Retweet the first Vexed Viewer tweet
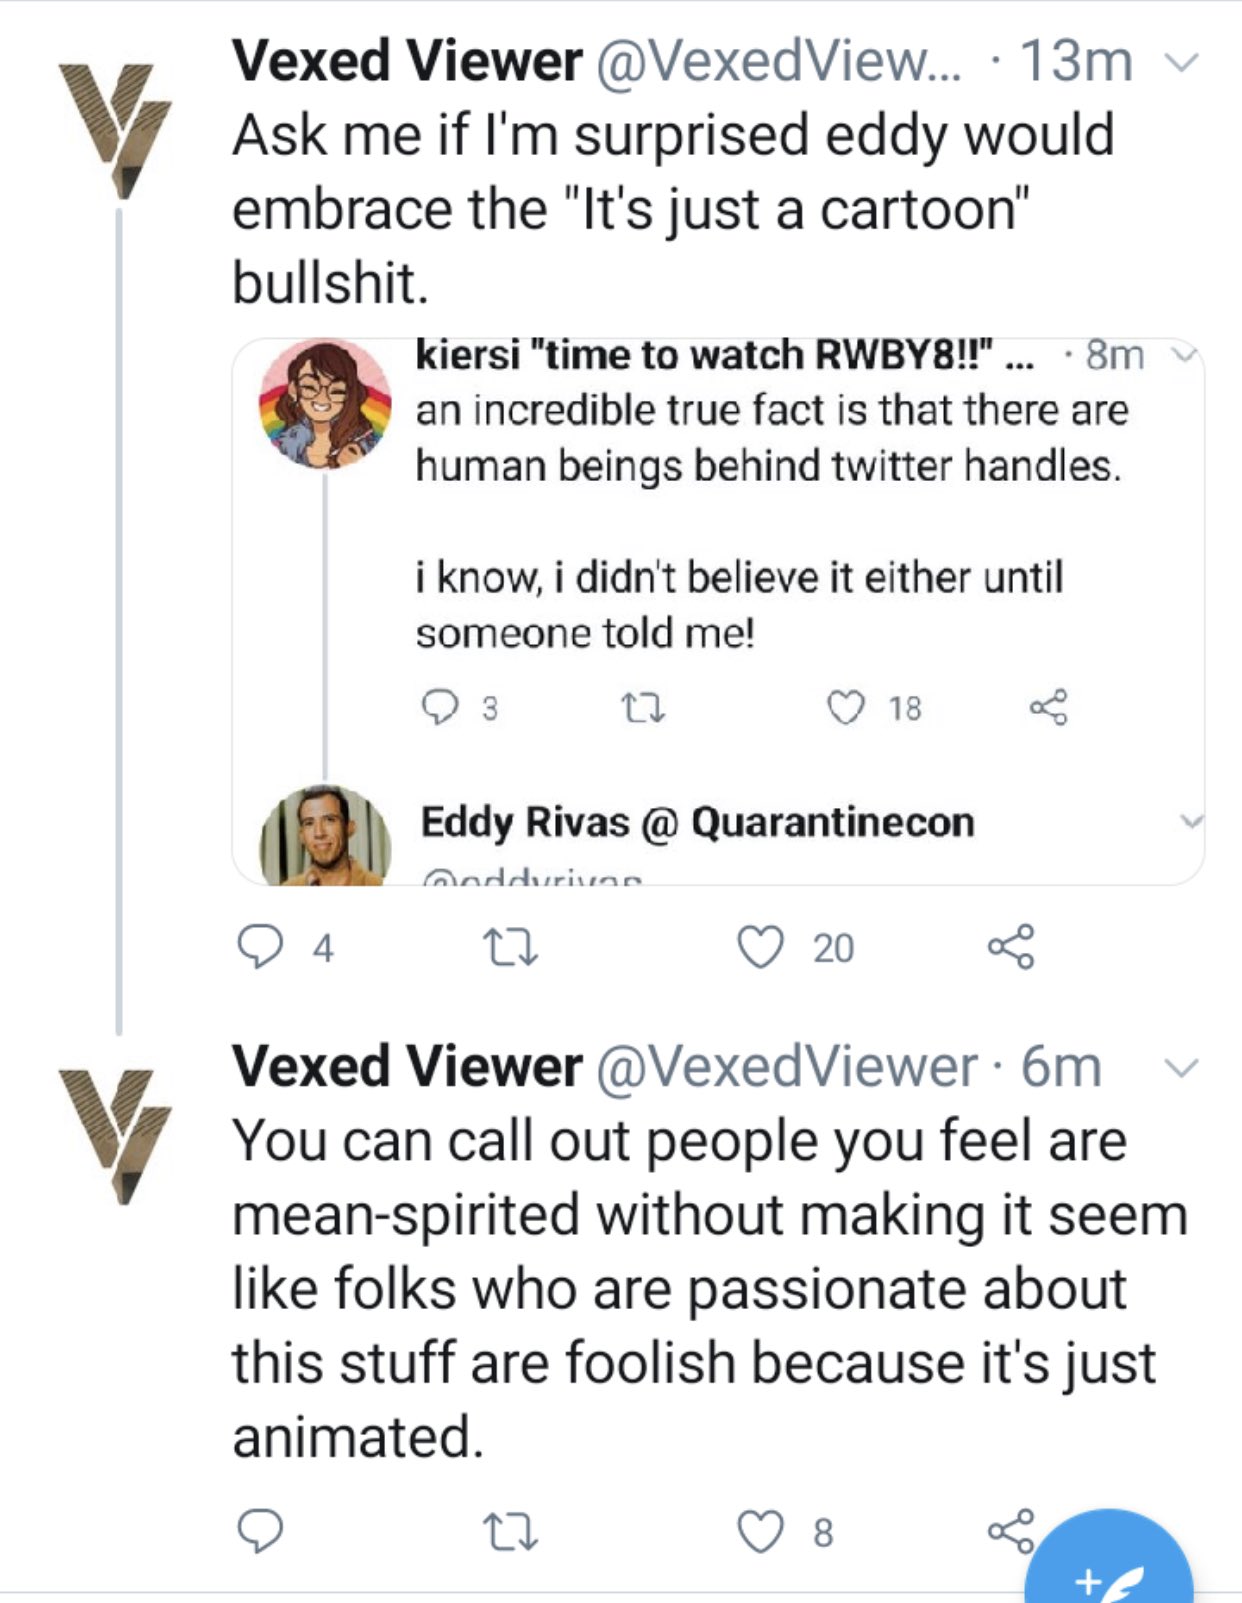 (x=510, y=947)
